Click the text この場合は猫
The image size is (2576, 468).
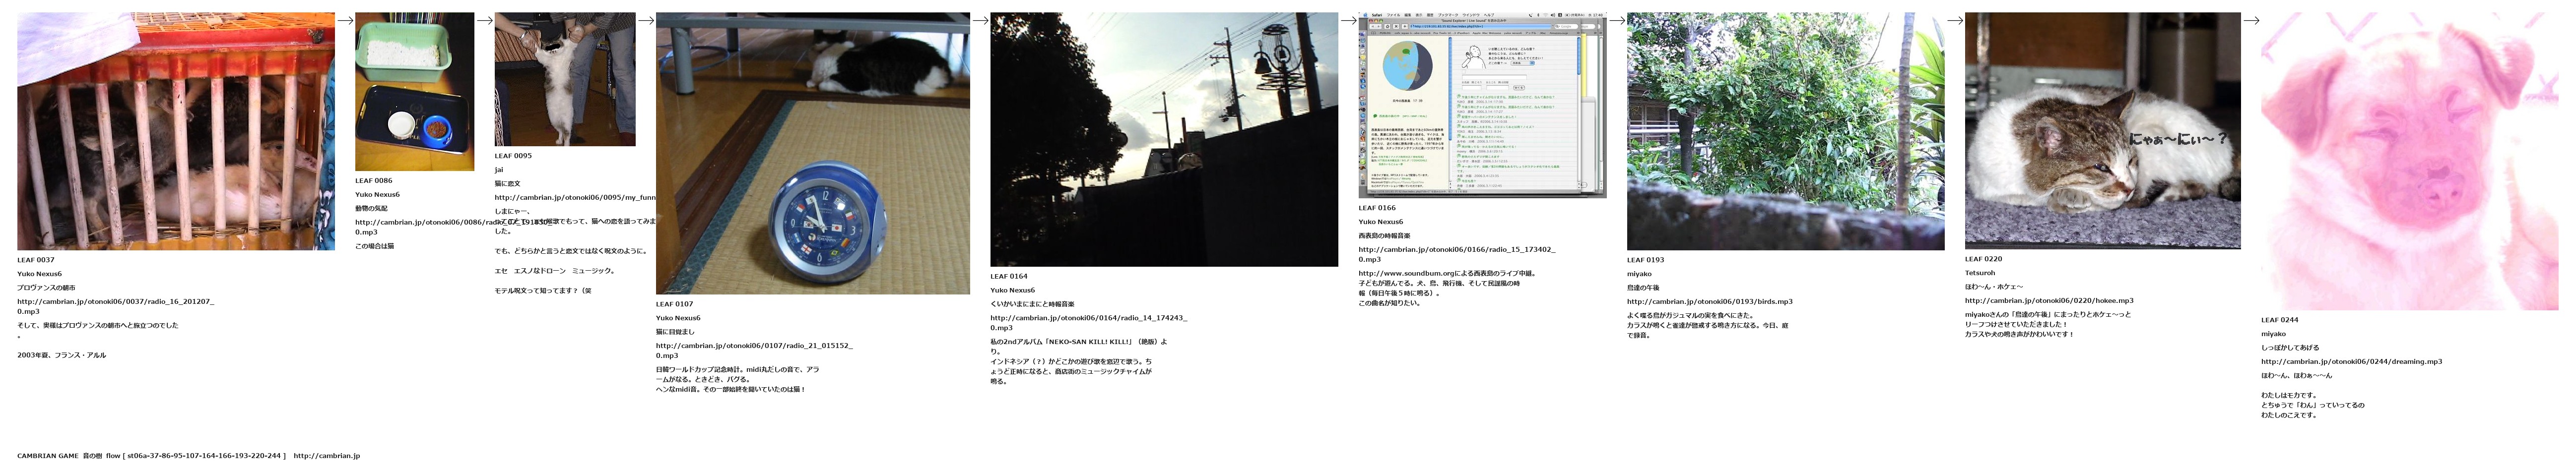374,246
